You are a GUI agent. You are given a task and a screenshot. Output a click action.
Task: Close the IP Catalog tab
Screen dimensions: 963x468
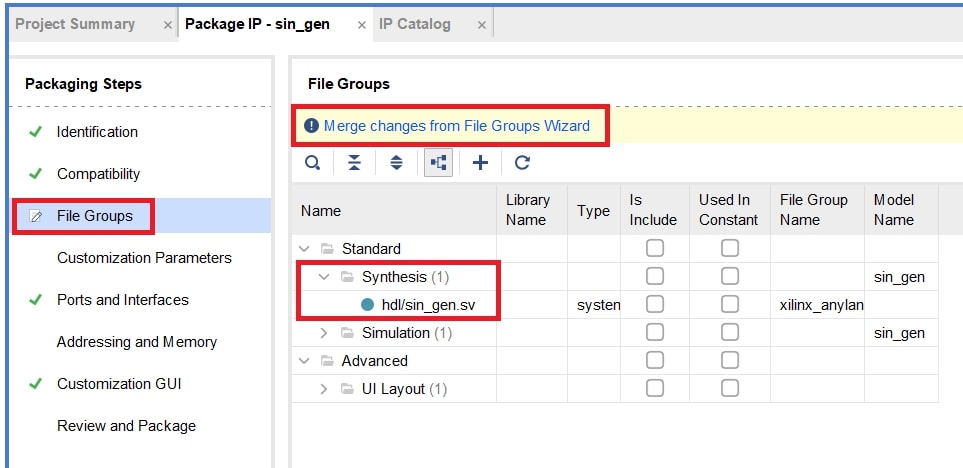(482, 25)
